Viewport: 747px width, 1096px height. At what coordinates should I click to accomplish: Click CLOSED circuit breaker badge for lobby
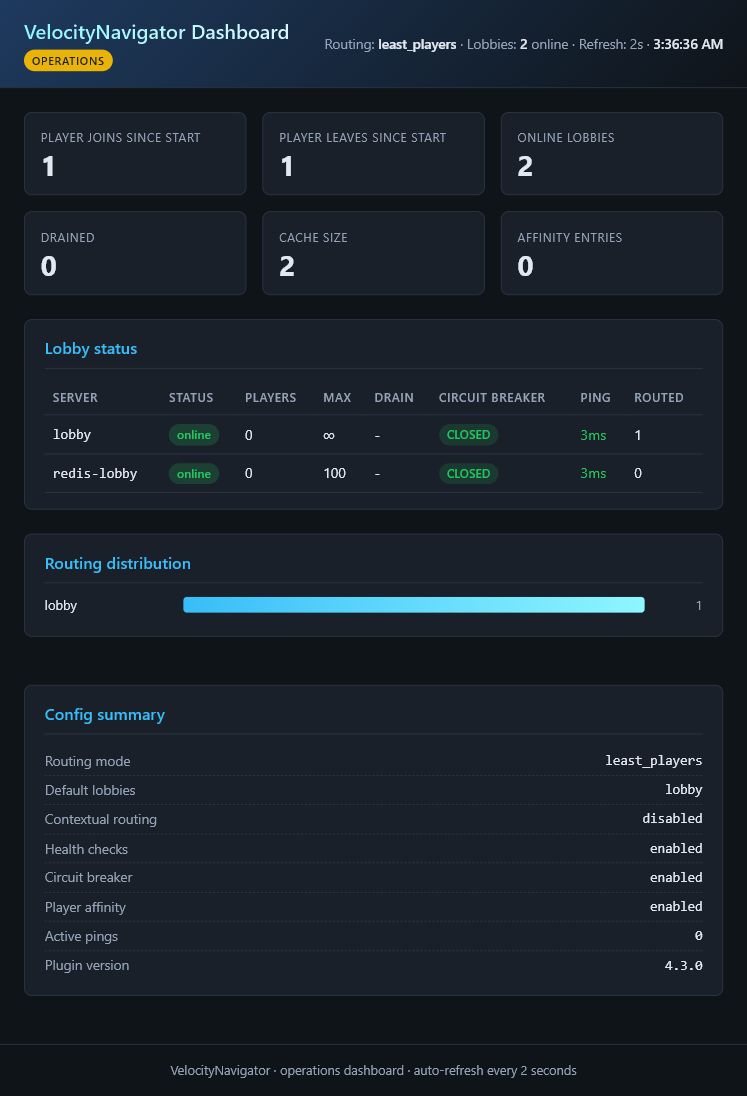pos(468,435)
